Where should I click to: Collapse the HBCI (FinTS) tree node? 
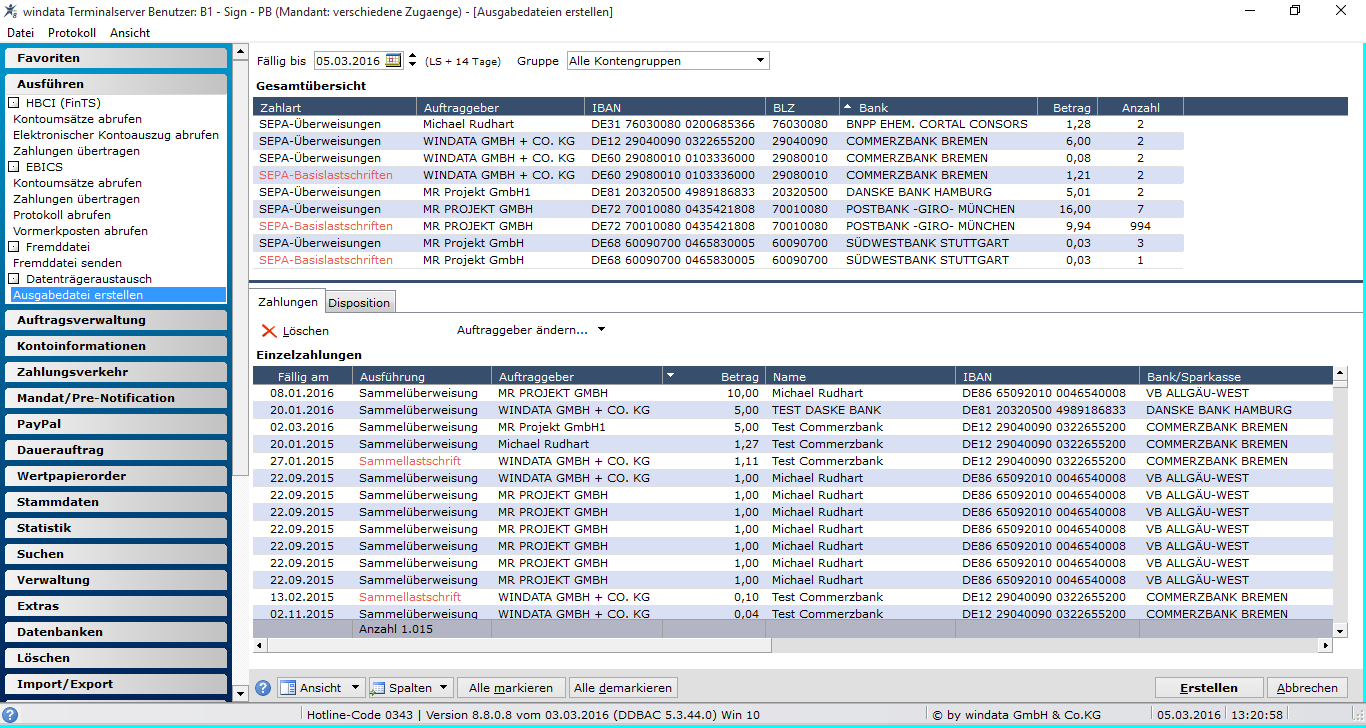tap(14, 103)
